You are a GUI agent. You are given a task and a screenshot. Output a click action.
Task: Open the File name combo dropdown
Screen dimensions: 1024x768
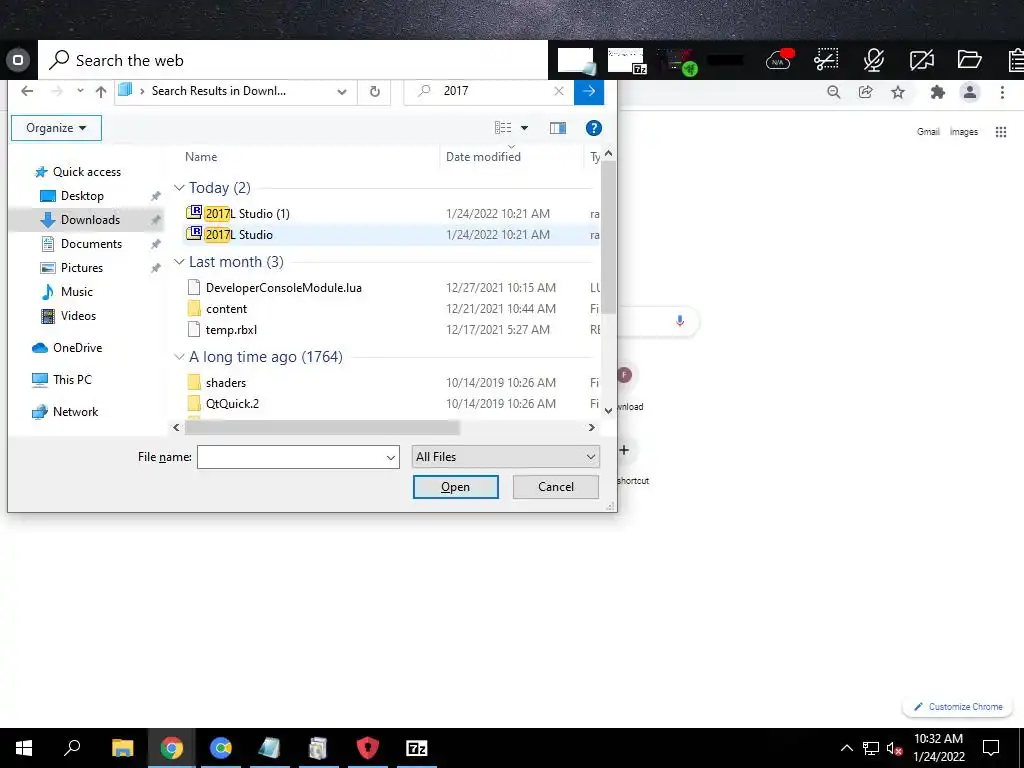pyautogui.click(x=391, y=457)
